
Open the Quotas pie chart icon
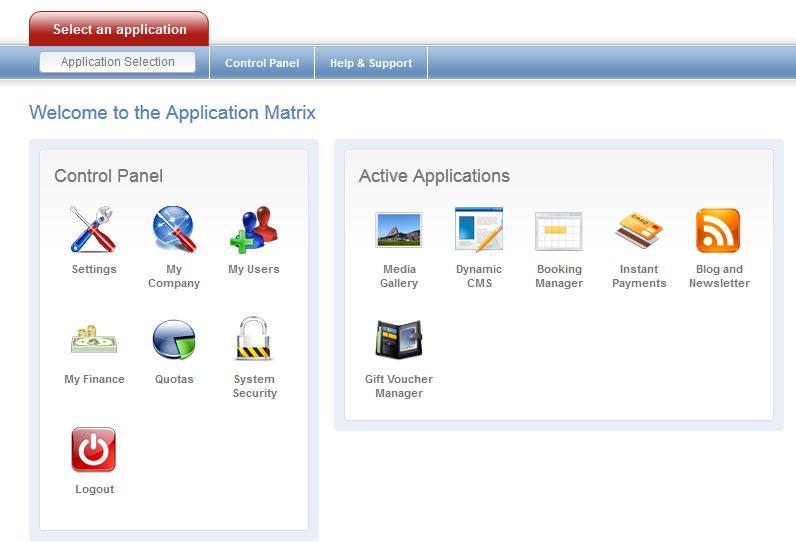[174, 340]
